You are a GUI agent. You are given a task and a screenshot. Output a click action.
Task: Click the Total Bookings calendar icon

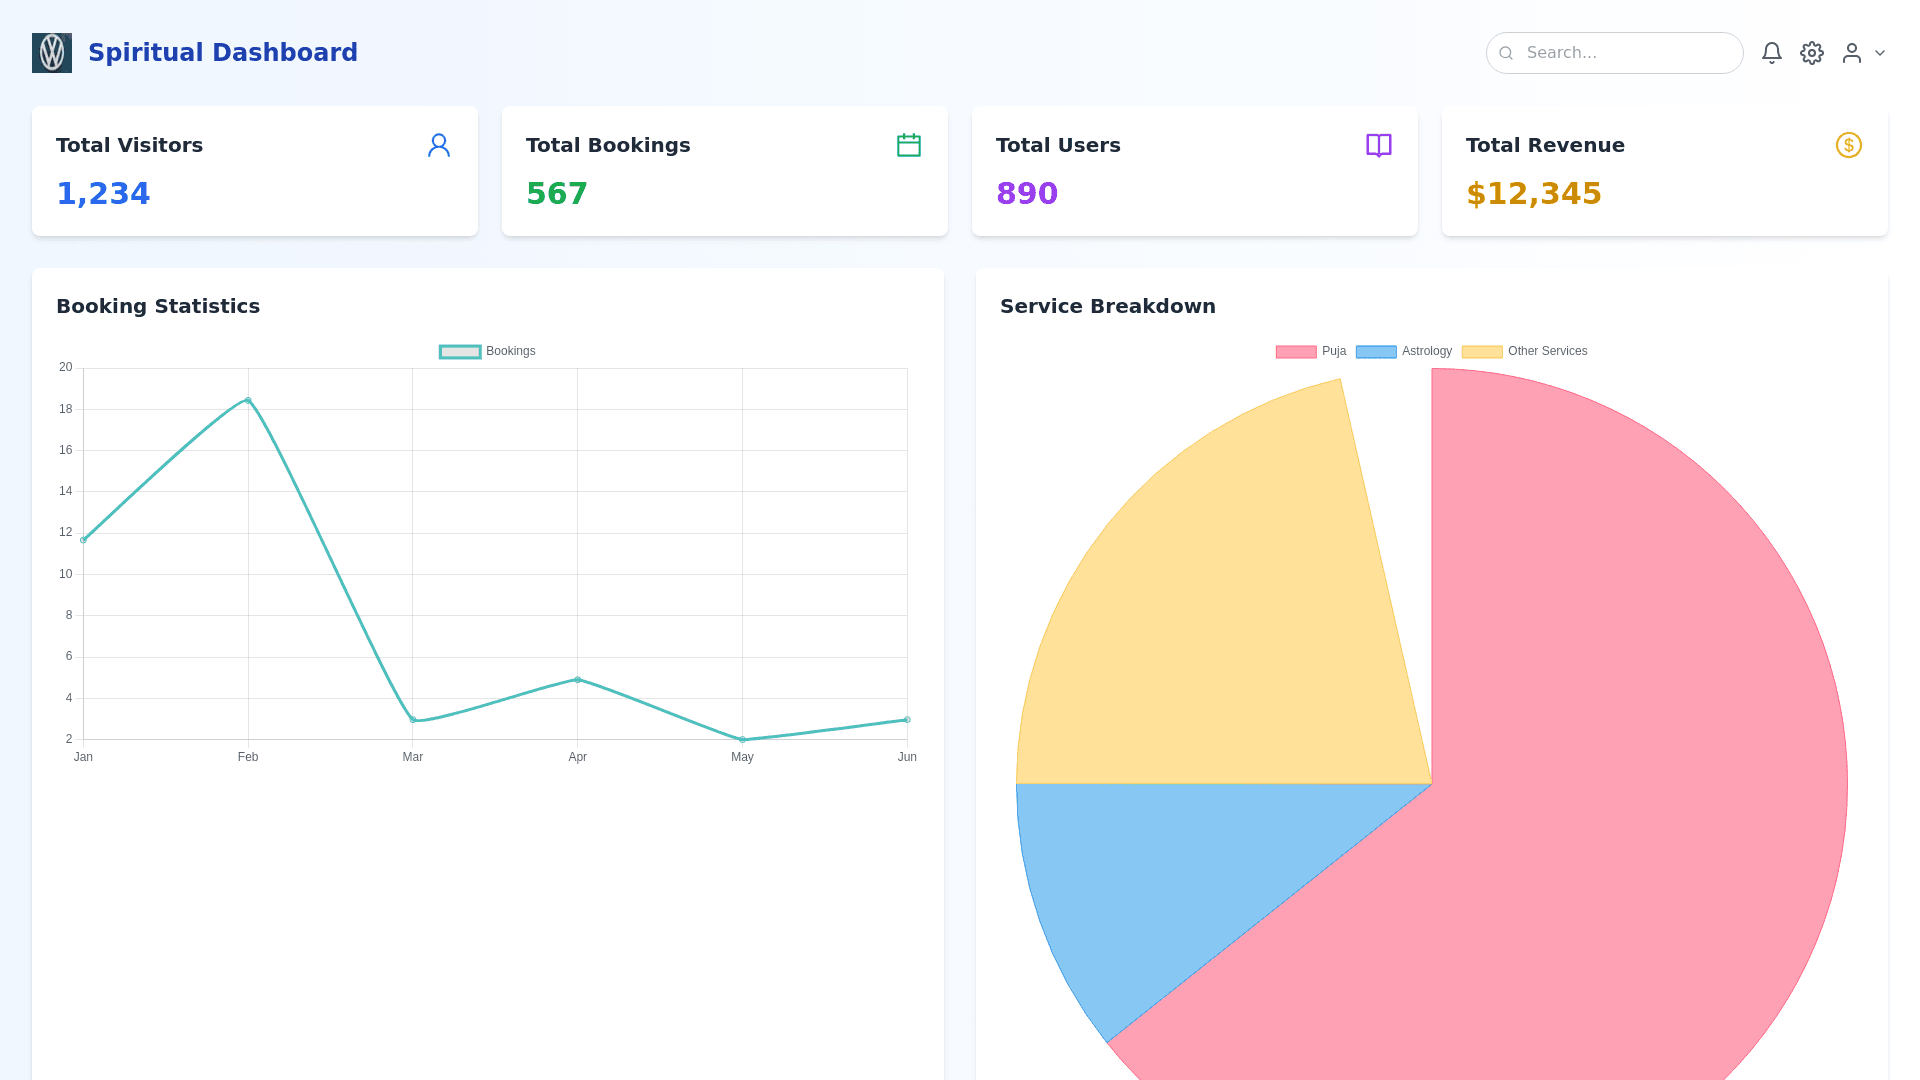[x=908, y=146]
